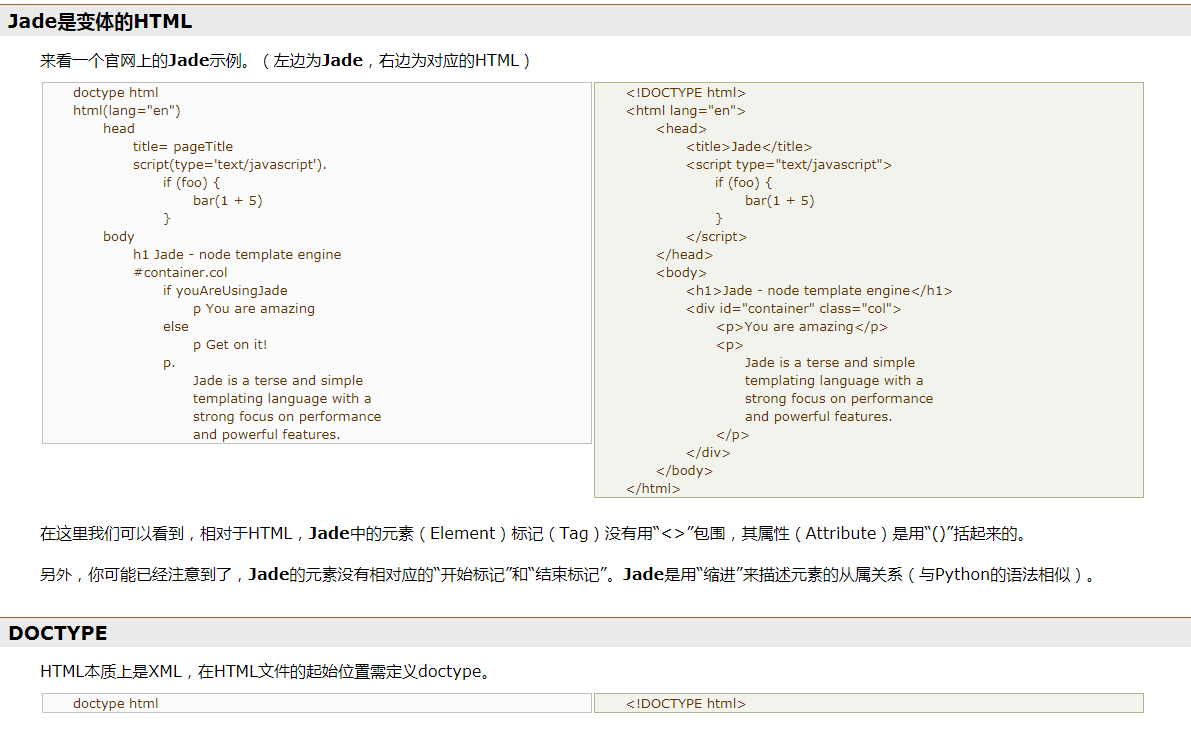This screenshot has height=732, width=1191.
Task: Click the "head" line in the Jade code
Action: pyautogui.click(x=118, y=129)
